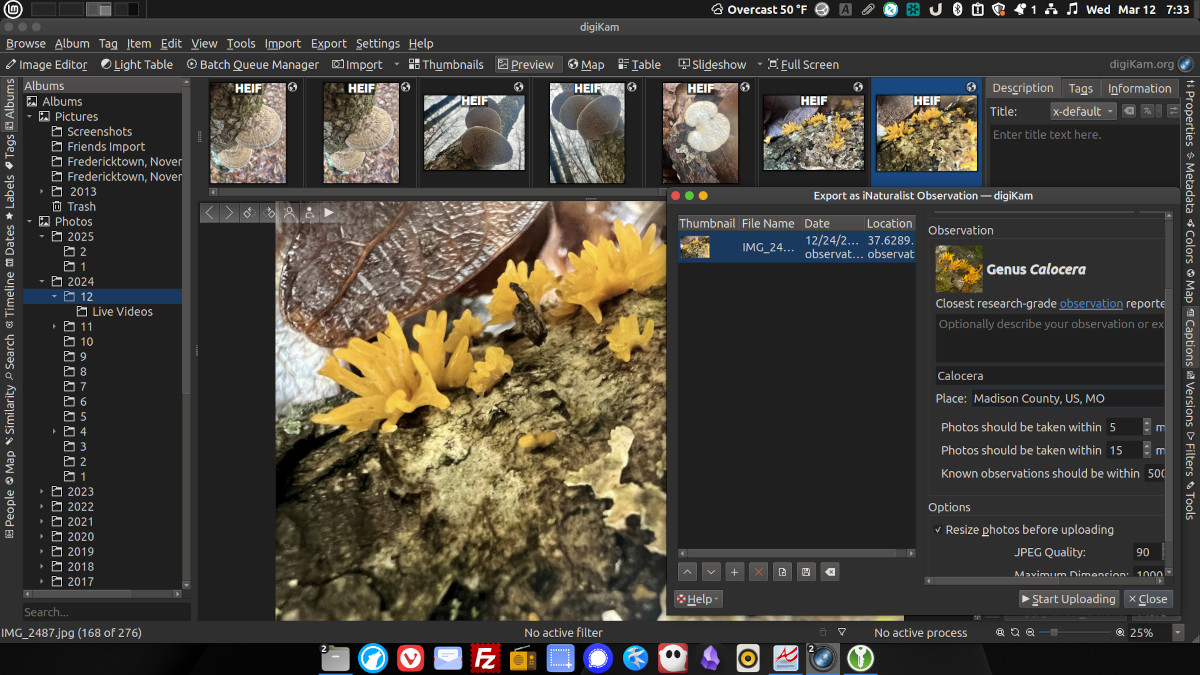Expand the 2023 folder in album tree
The height and width of the screenshot is (675, 1200).
pos(42,492)
